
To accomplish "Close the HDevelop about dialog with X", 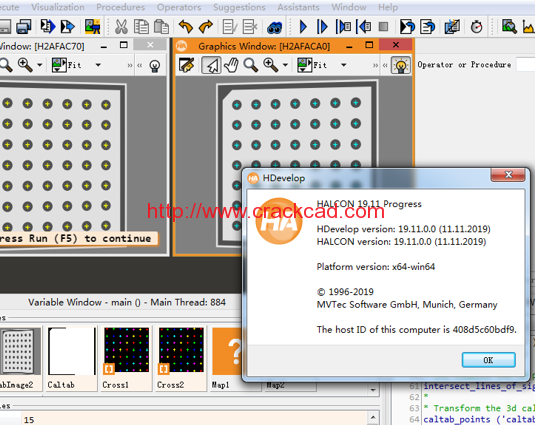I will coord(508,175).
